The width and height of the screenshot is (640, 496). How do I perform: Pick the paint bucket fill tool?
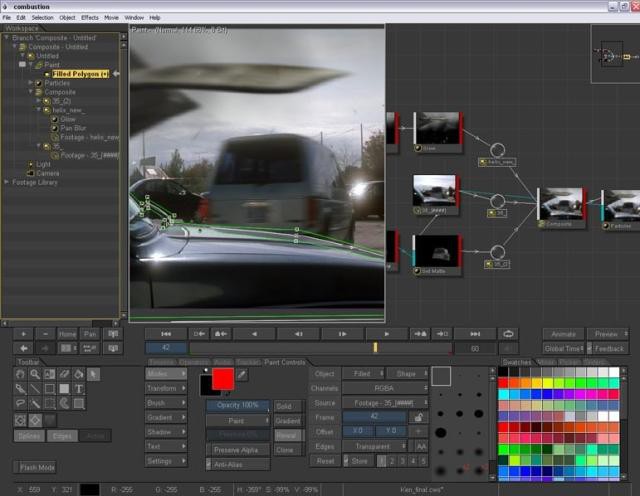[79, 374]
